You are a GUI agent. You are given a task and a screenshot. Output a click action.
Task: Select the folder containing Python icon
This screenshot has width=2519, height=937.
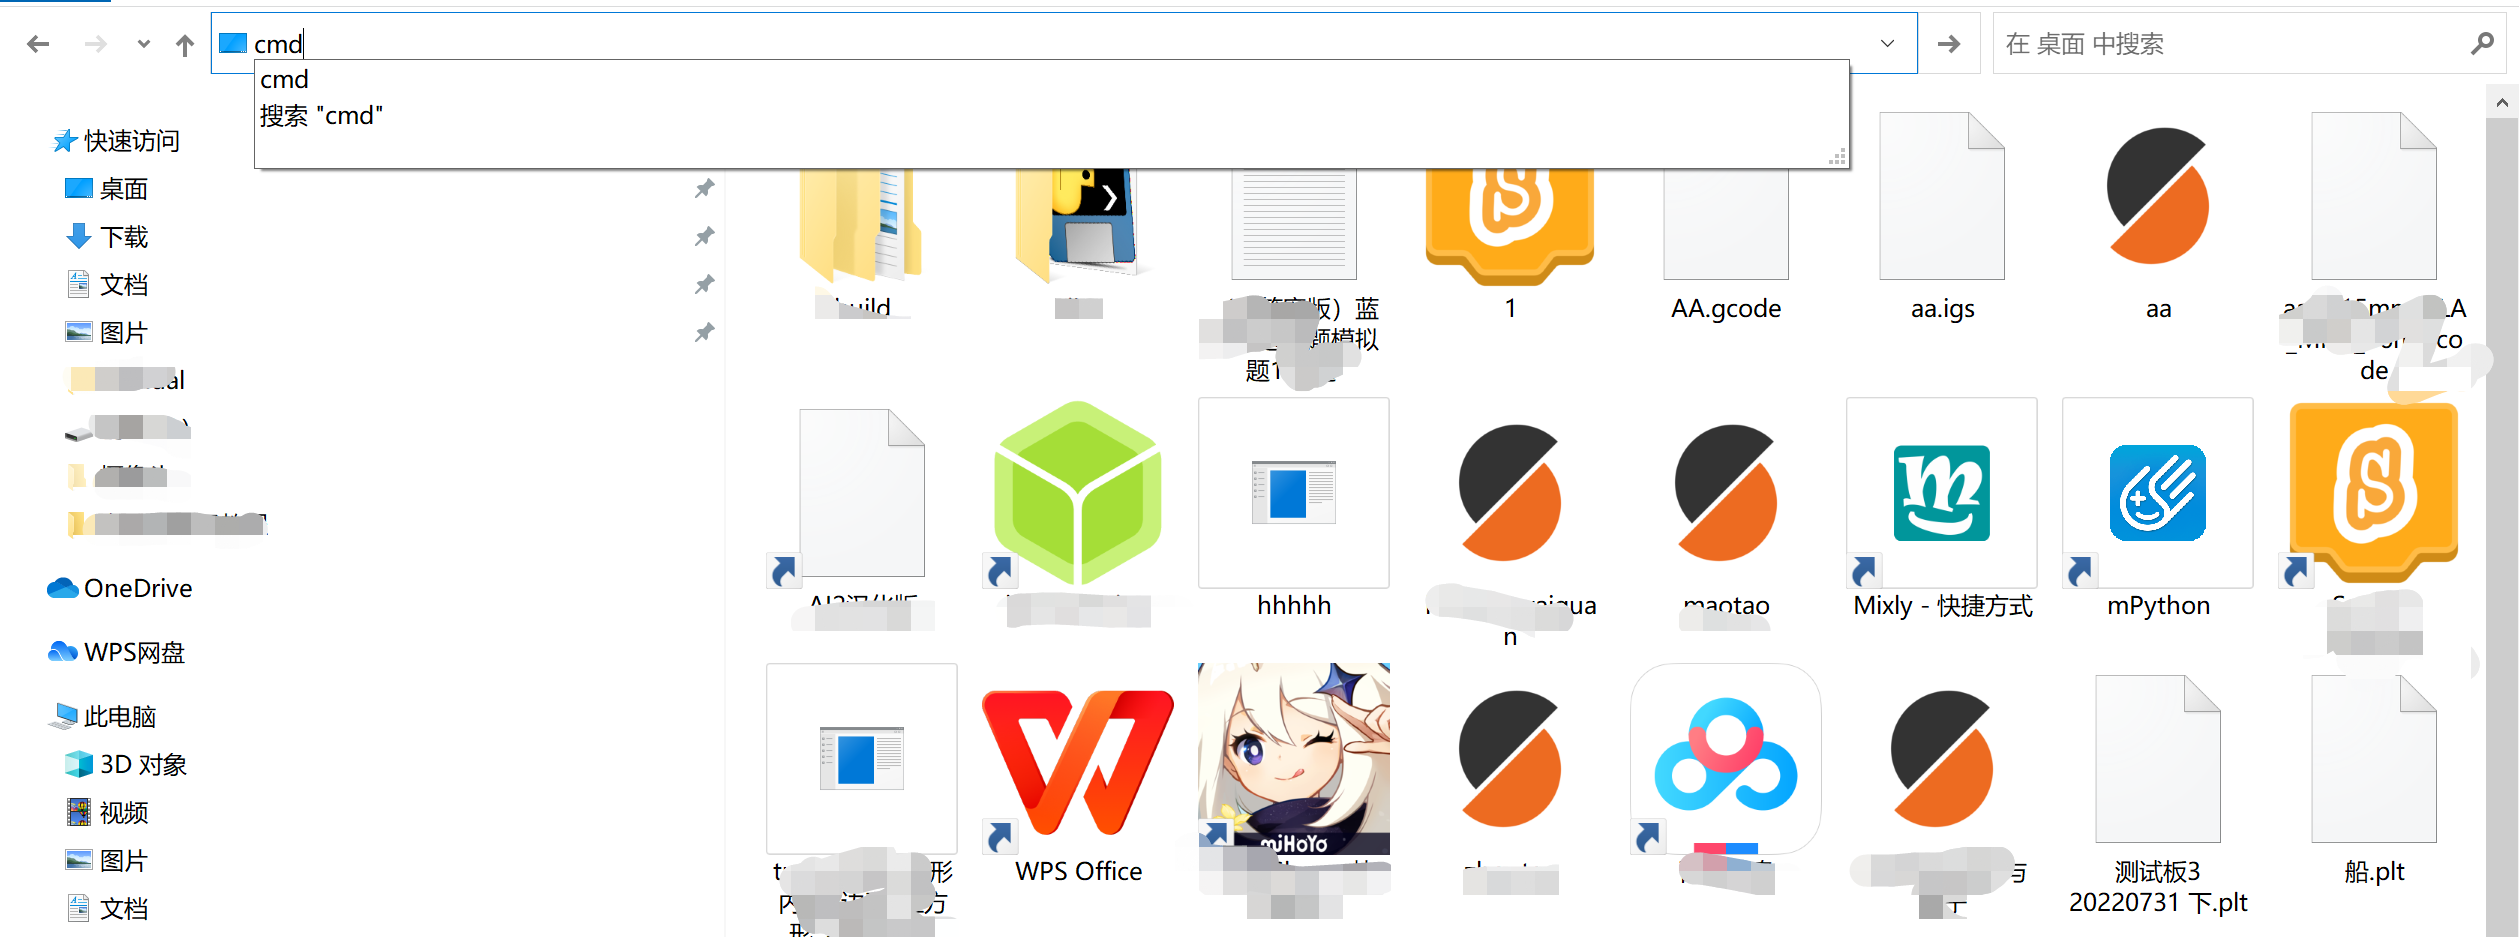click(x=1078, y=225)
